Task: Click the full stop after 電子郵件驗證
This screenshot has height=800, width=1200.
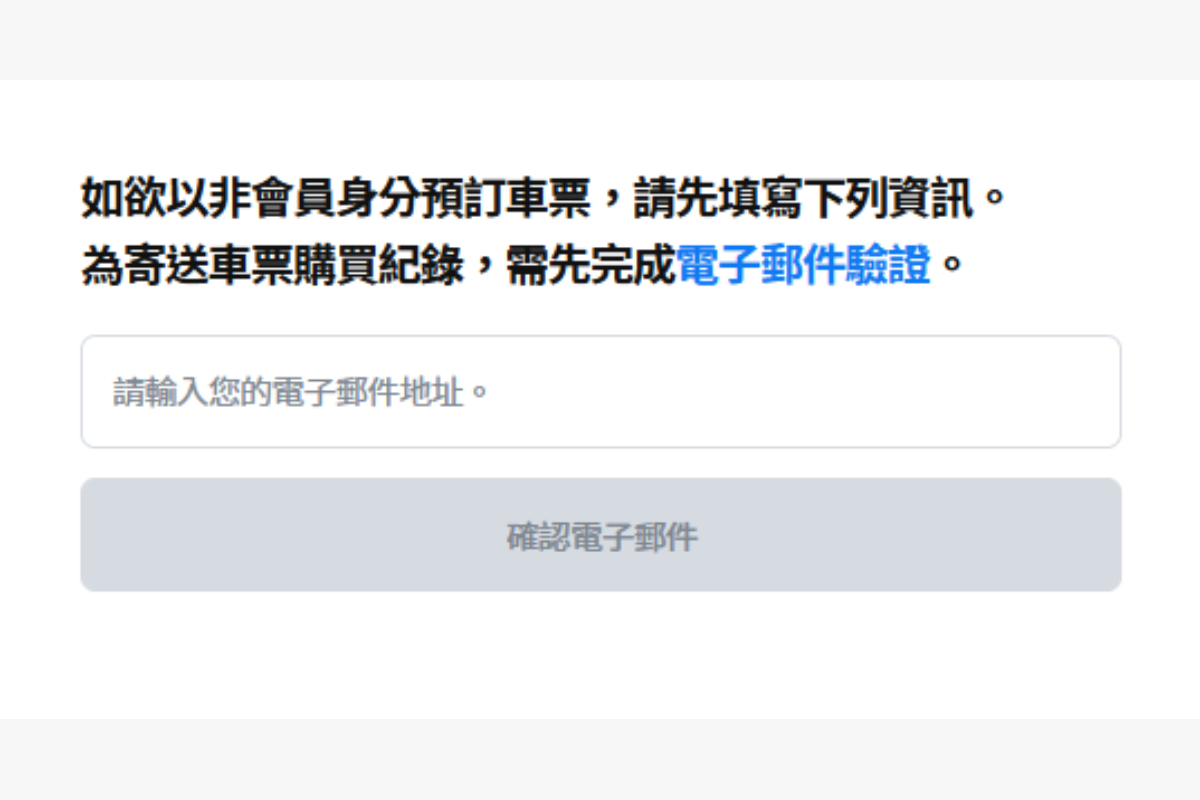Action: 949,268
